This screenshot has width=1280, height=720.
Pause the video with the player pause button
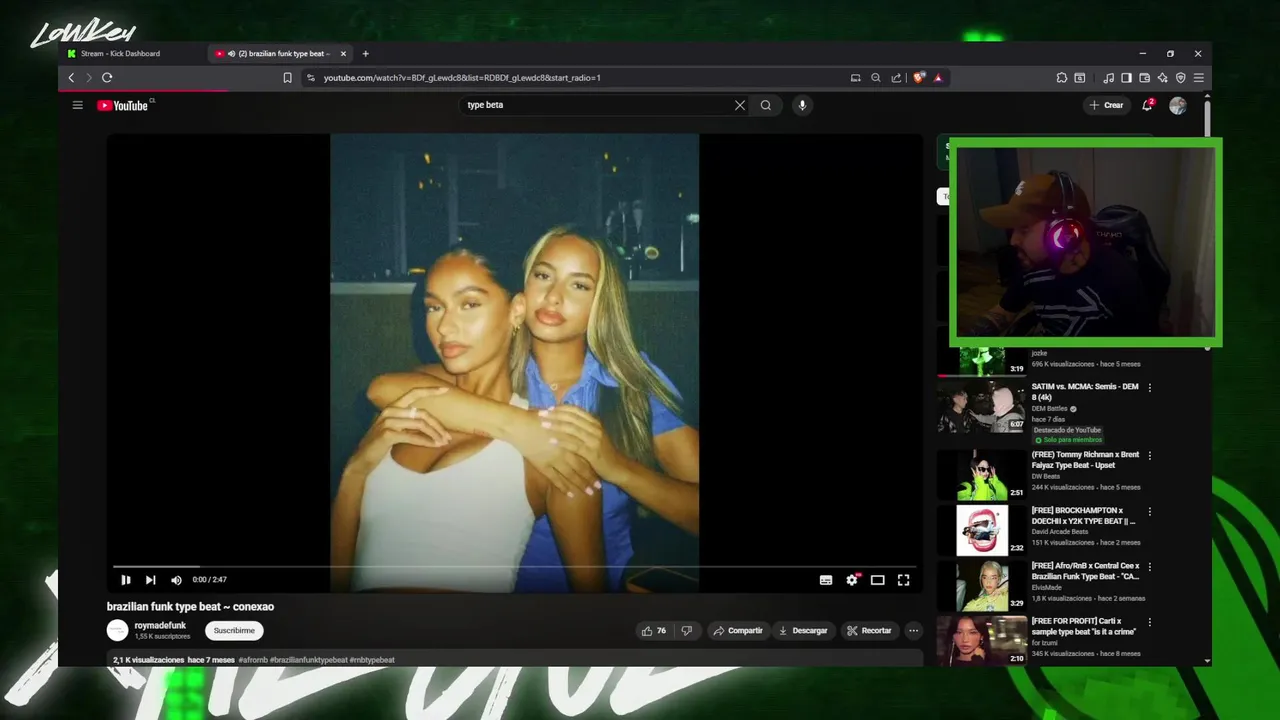pyautogui.click(x=126, y=580)
